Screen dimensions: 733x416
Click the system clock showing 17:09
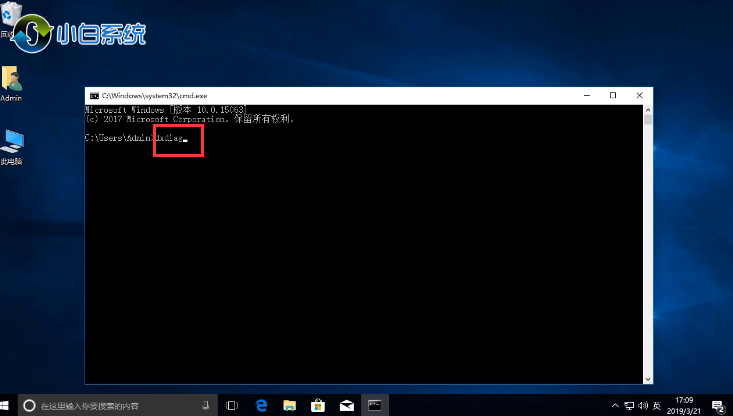pos(683,405)
